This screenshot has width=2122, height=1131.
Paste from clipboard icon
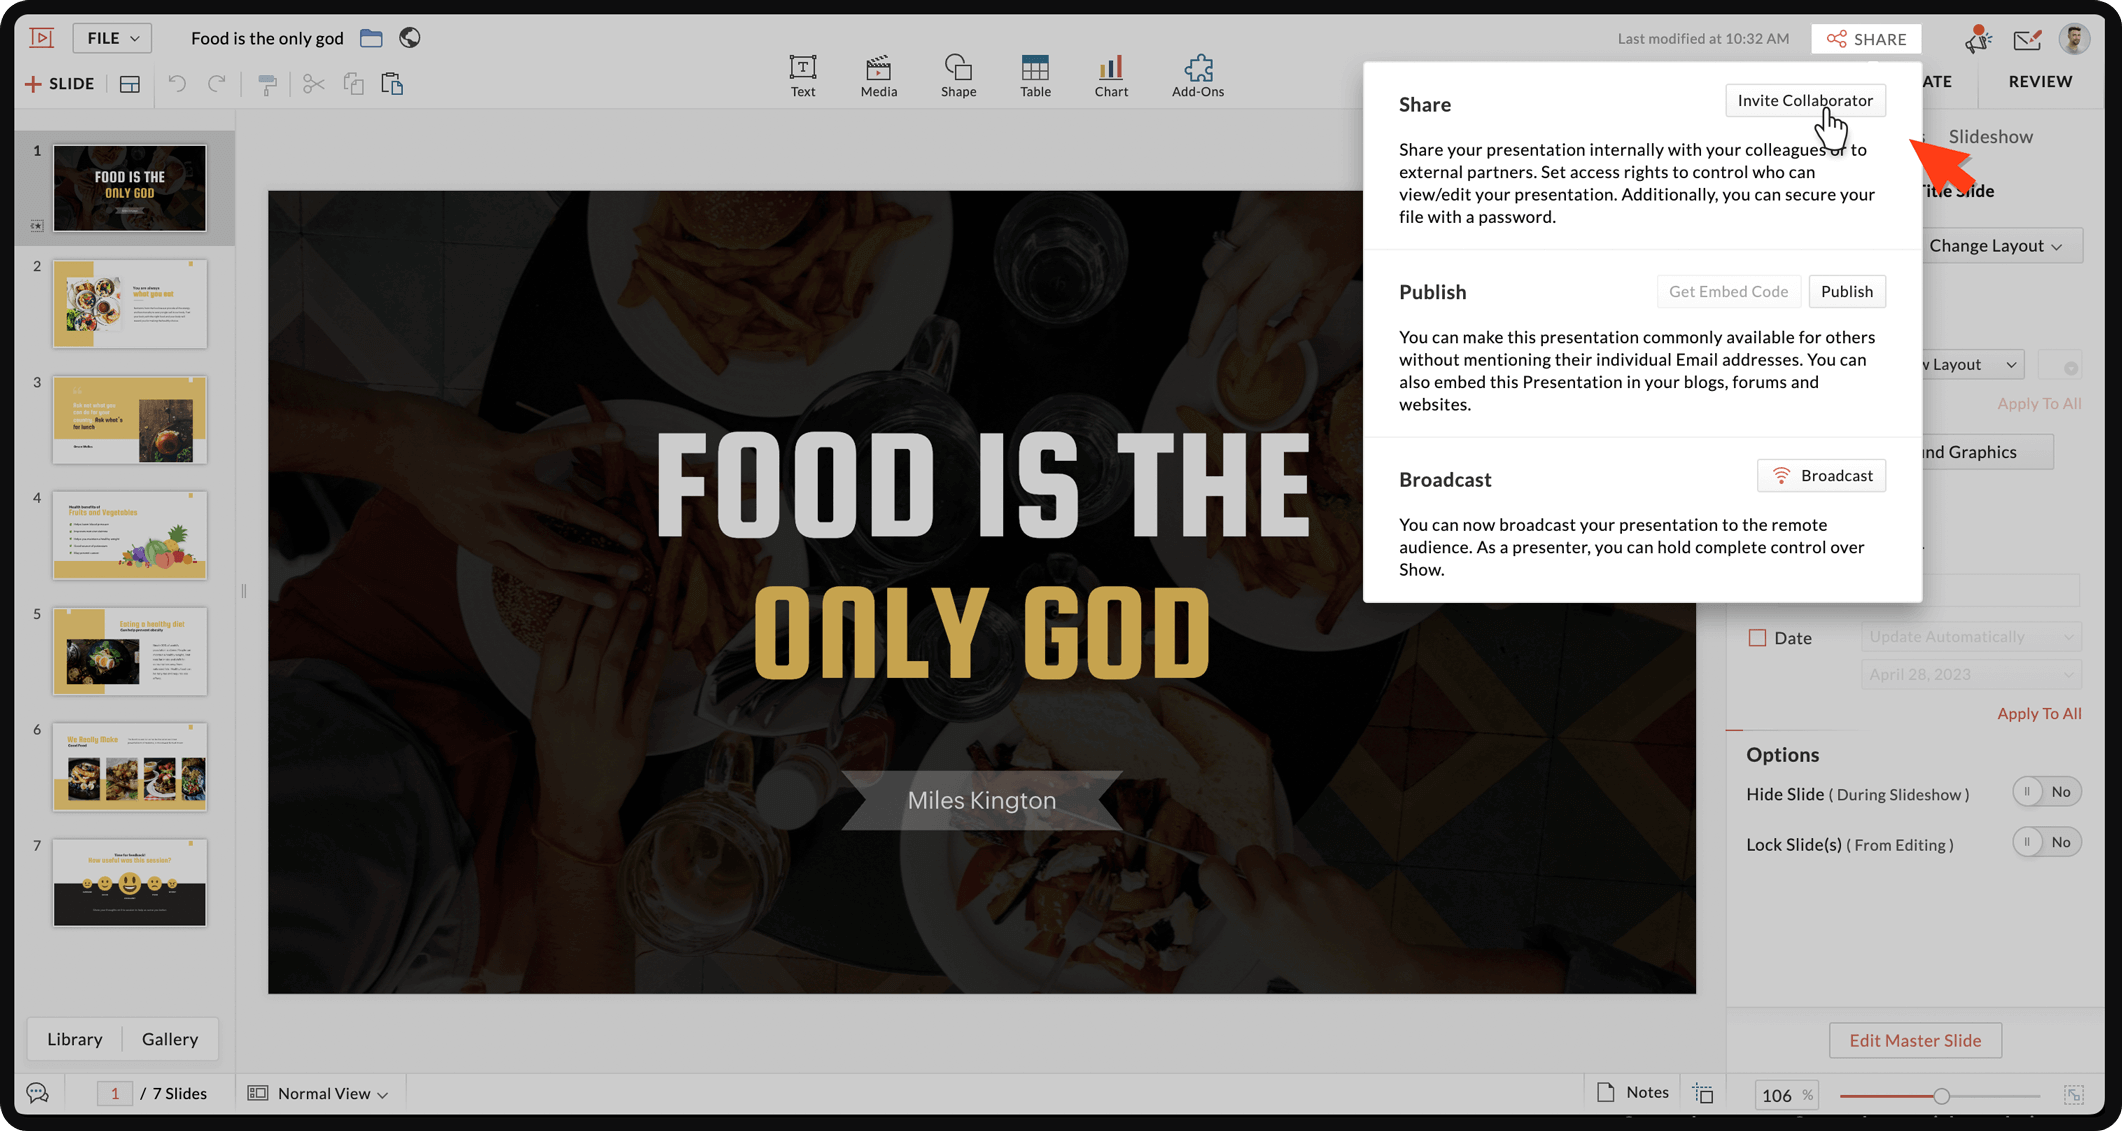[392, 84]
